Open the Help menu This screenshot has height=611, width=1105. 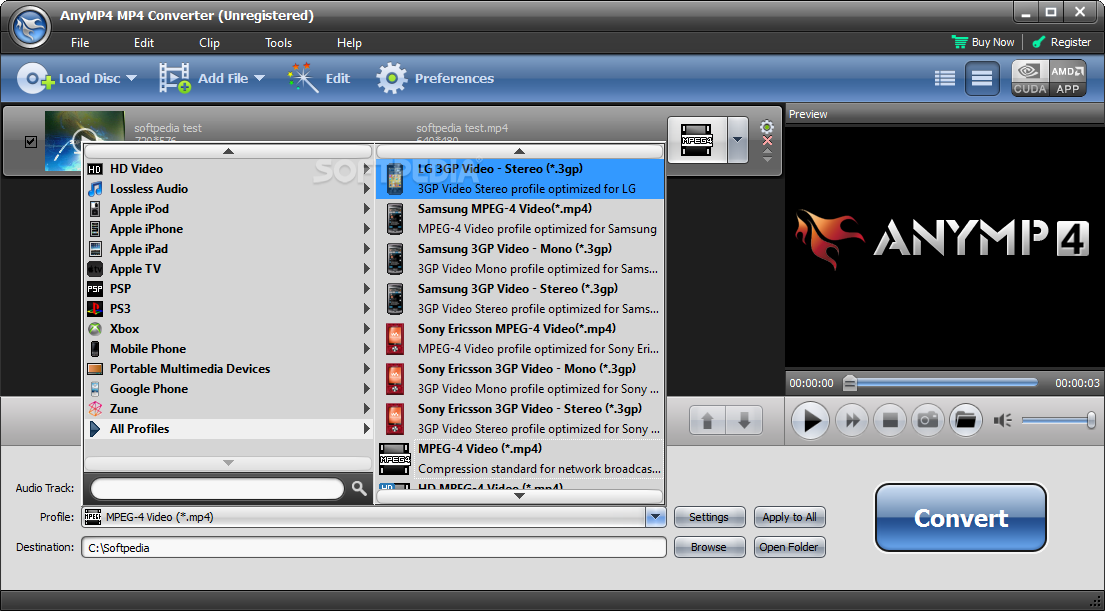(349, 43)
